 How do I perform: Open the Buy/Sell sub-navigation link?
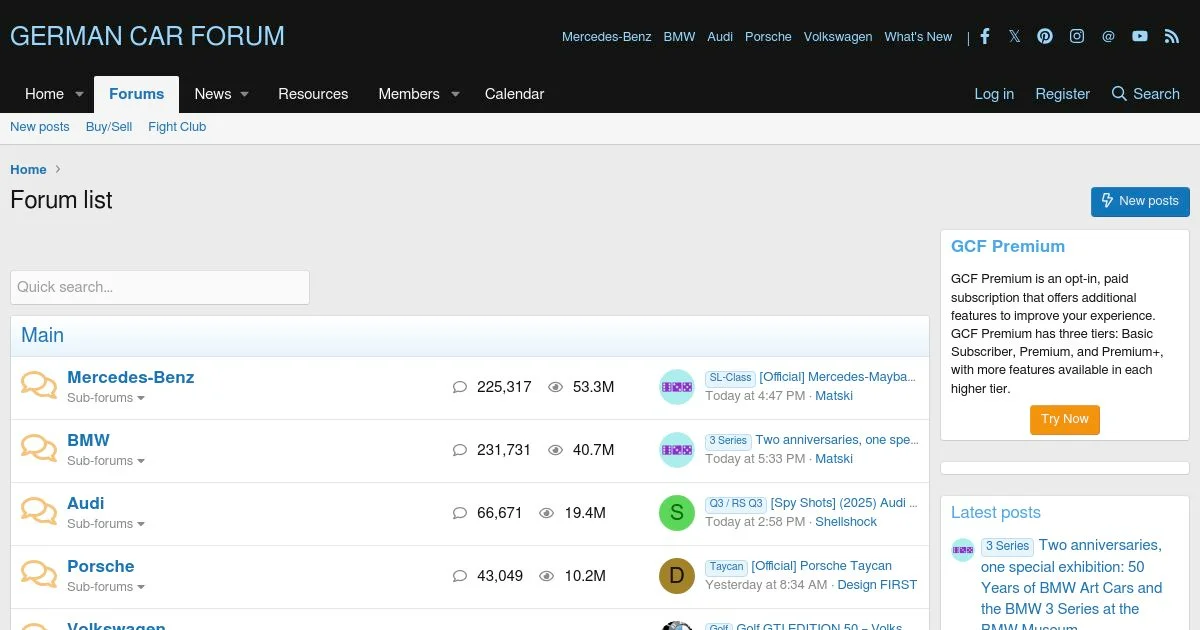tap(109, 127)
